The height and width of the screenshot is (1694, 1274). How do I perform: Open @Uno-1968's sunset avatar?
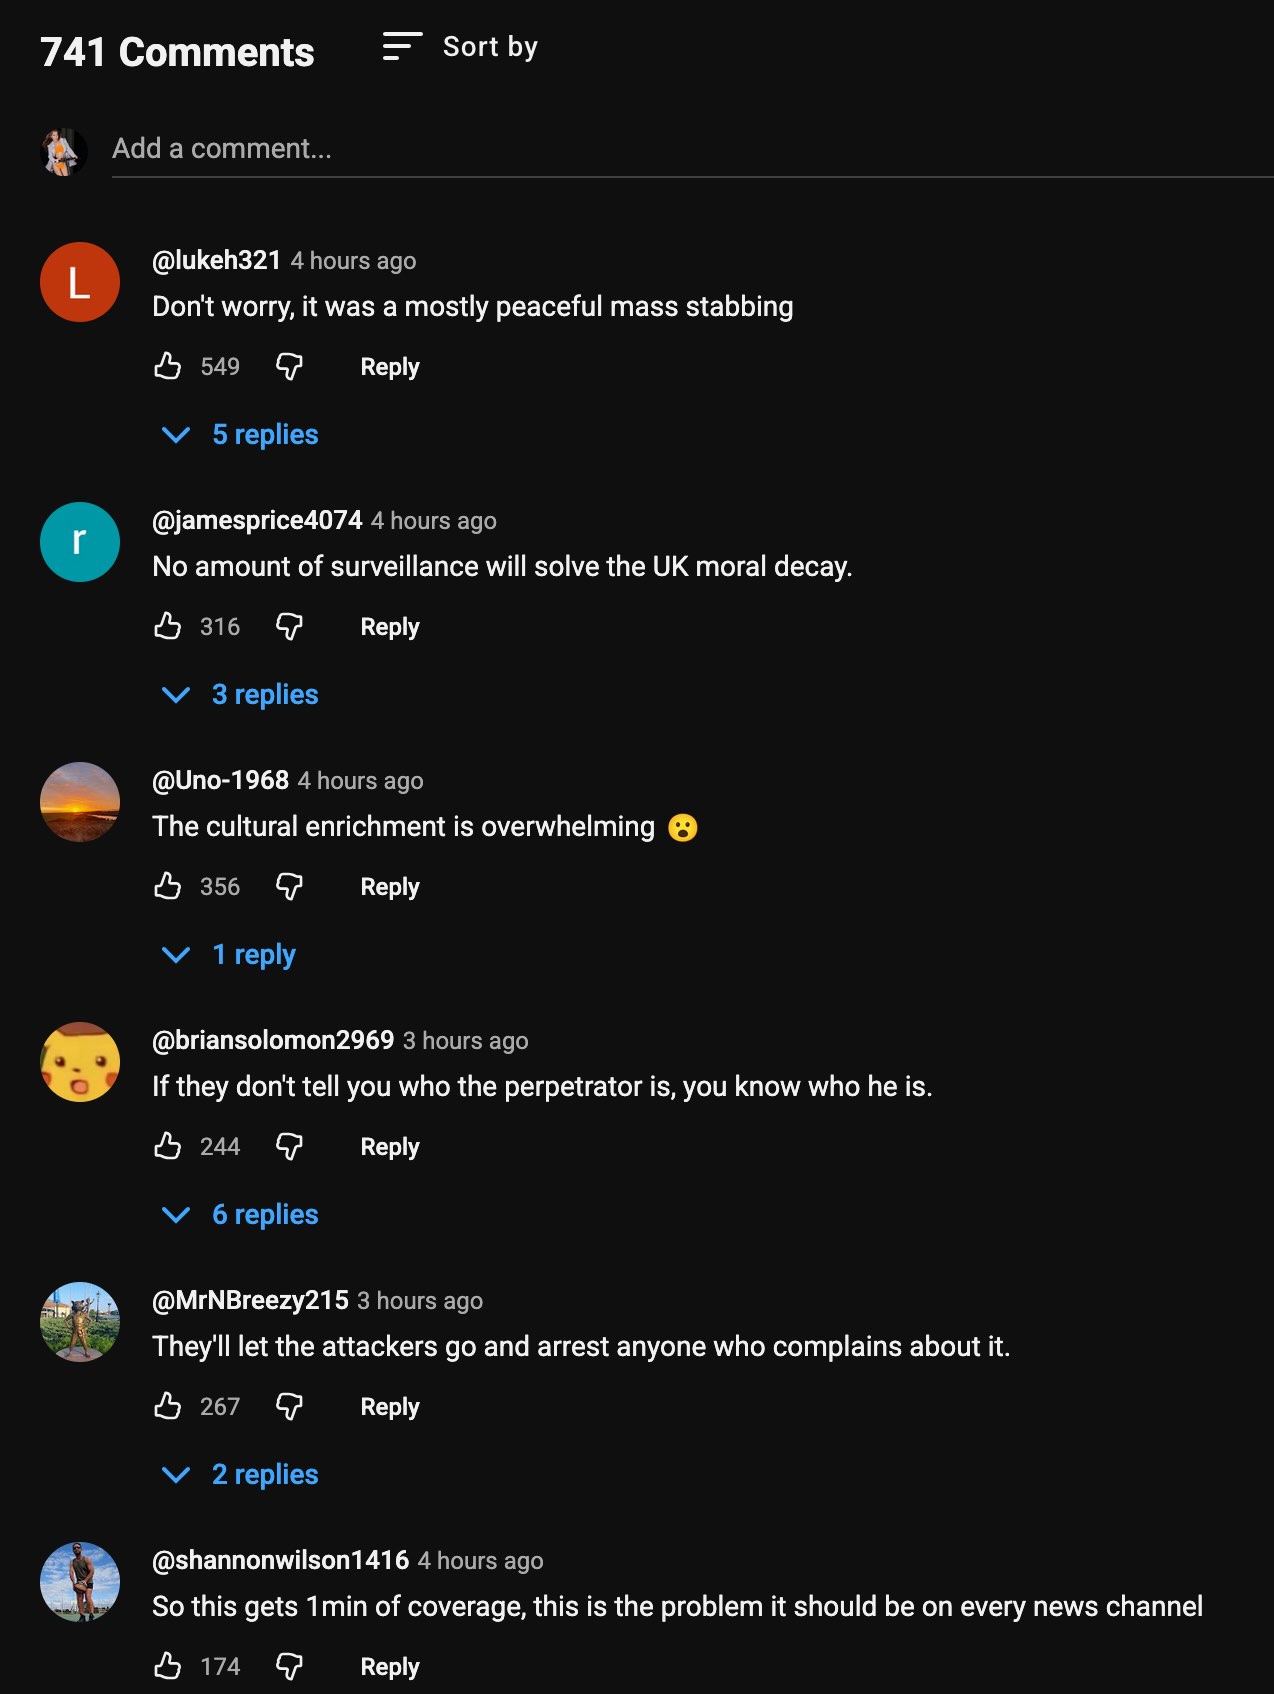[79, 802]
